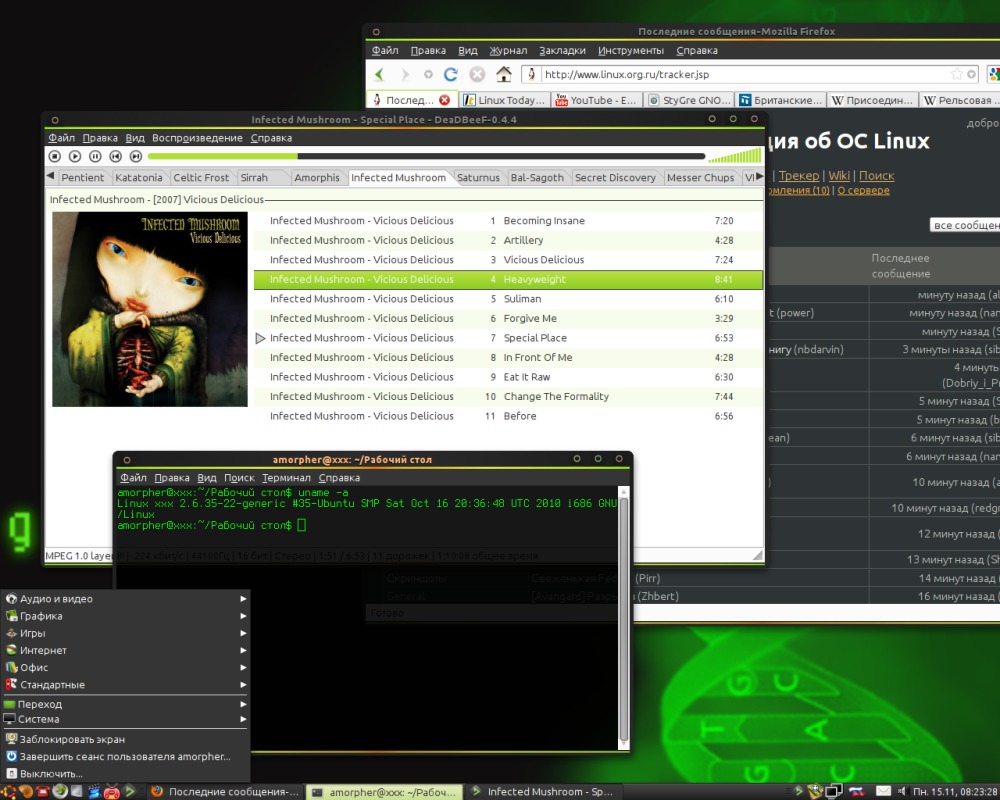Click the DeaDBeeF launcher next to TV icon
Screen dimensions: 1000x800
129,792
